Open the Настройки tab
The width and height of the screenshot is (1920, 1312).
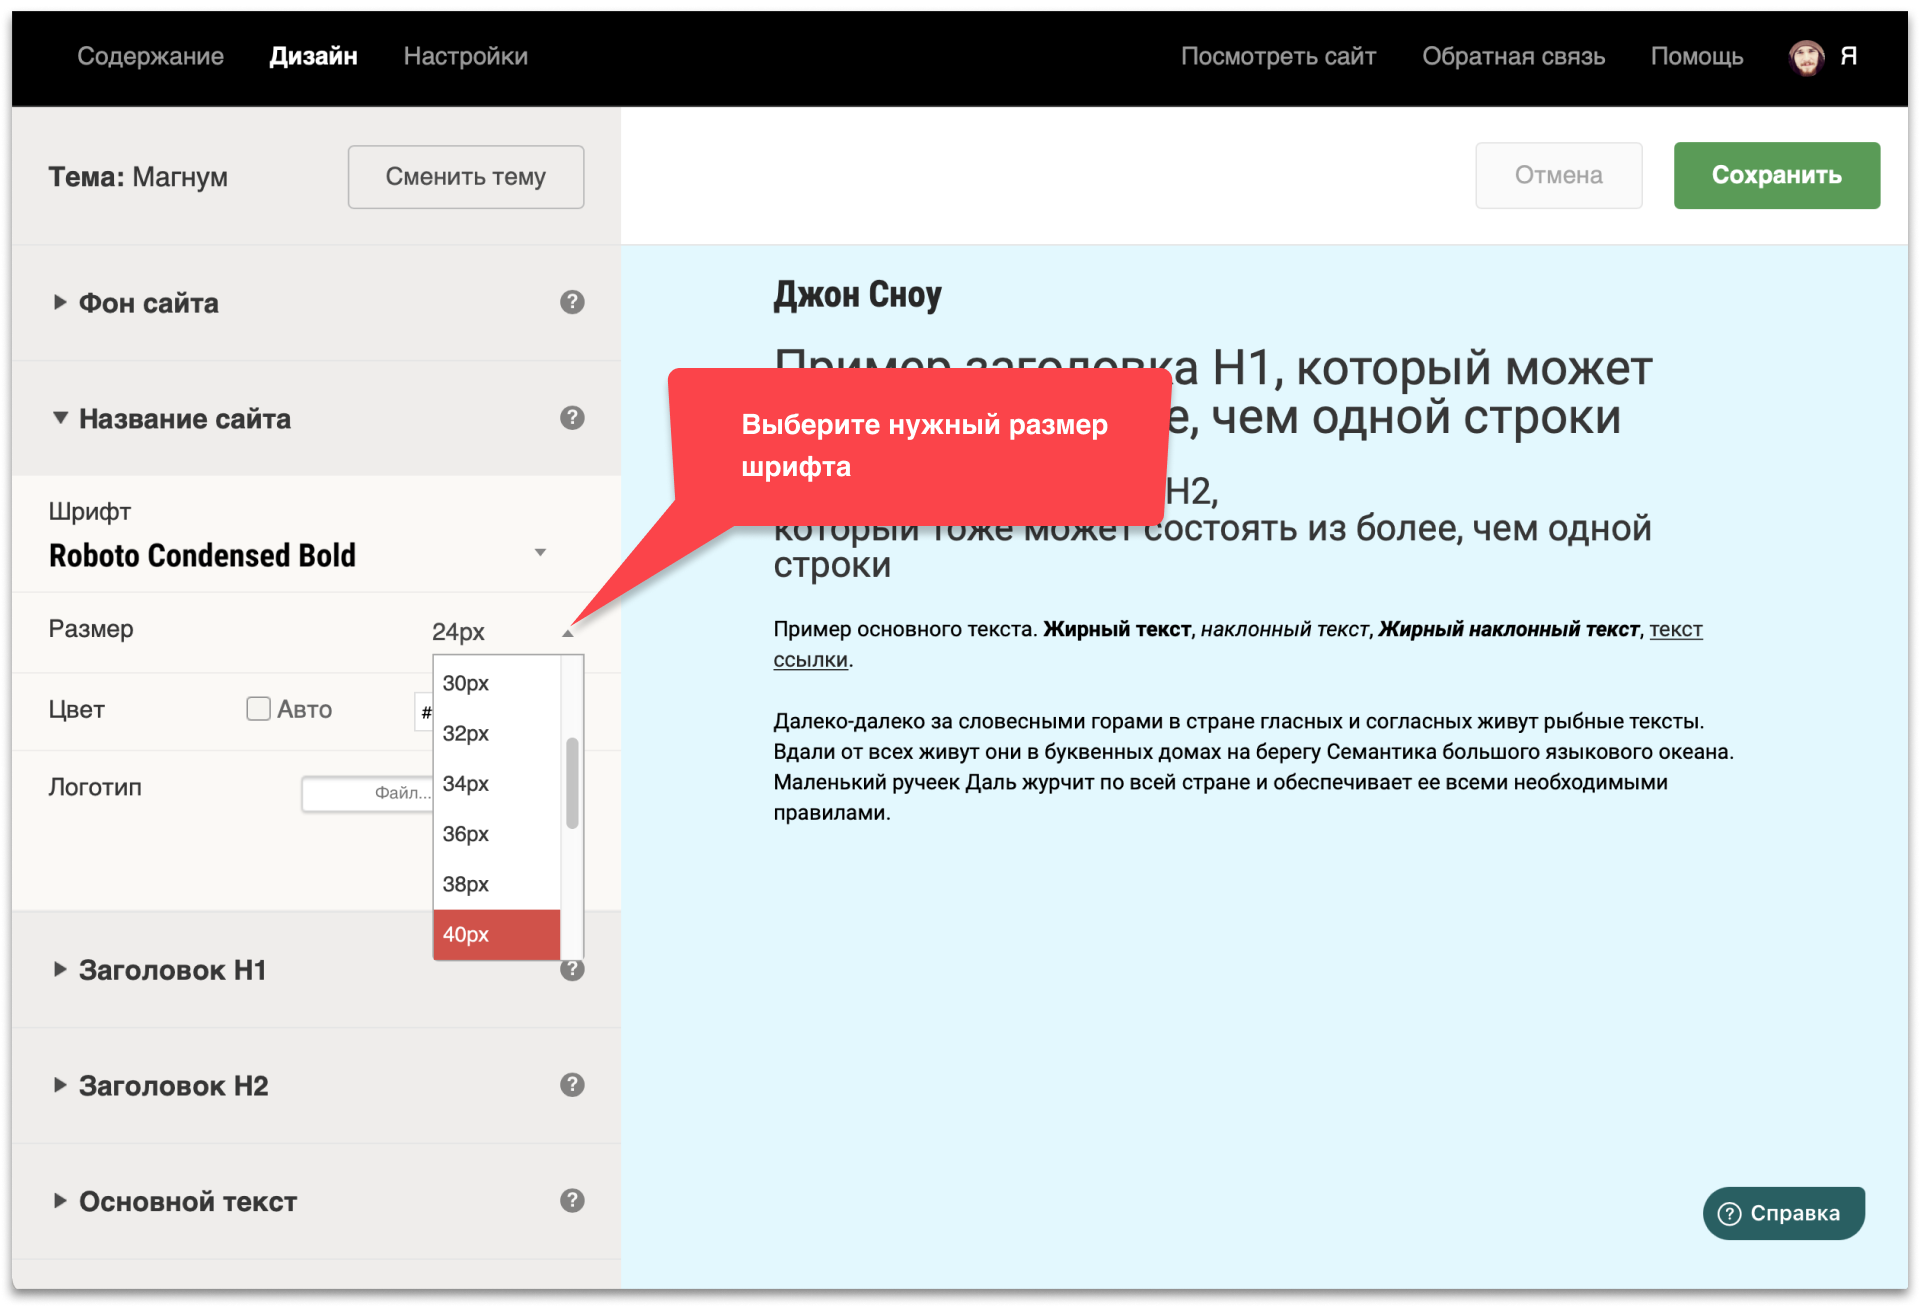[x=466, y=57]
